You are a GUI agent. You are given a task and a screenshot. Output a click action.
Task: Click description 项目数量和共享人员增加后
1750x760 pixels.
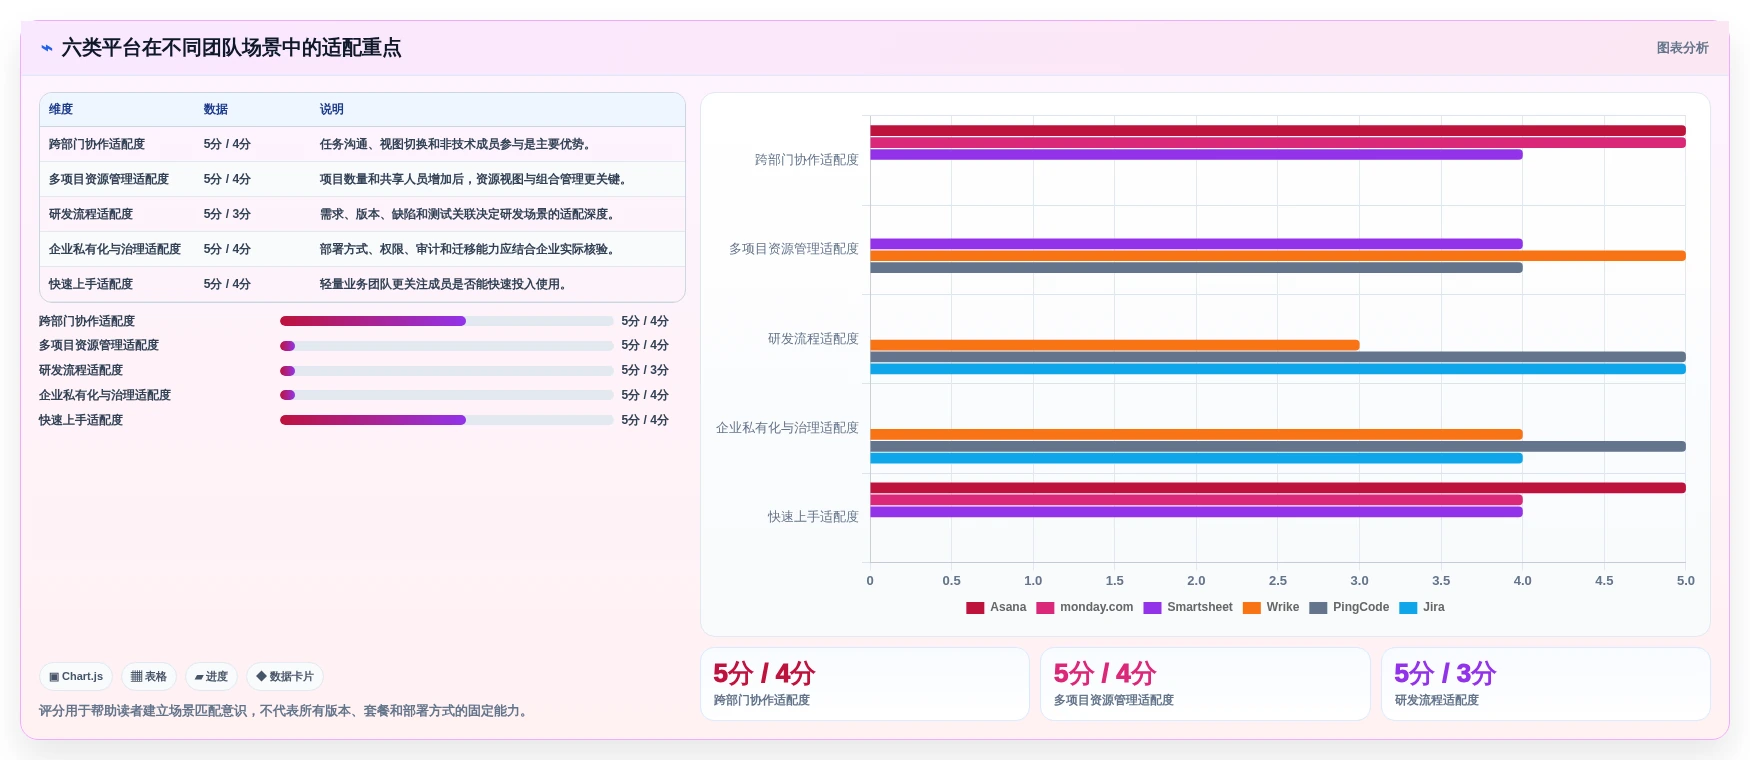473,179
